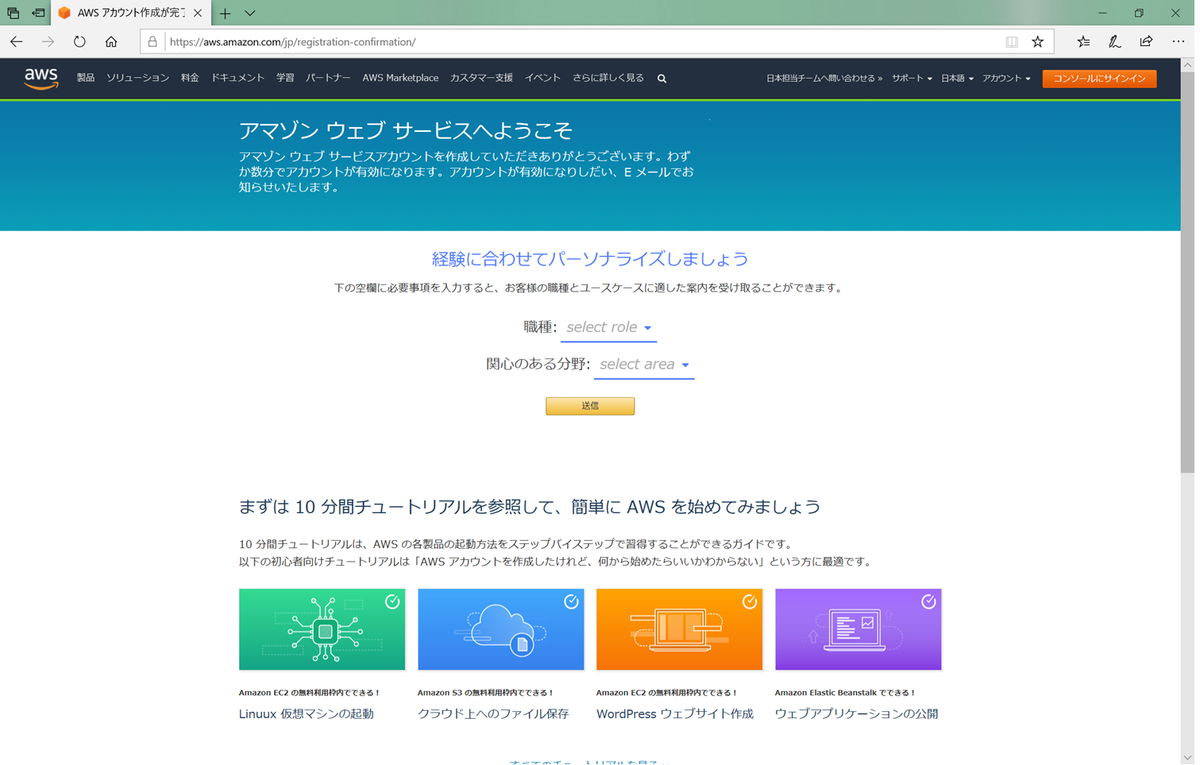
Task: Open the 製品 menu
Action: pos(86,78)
